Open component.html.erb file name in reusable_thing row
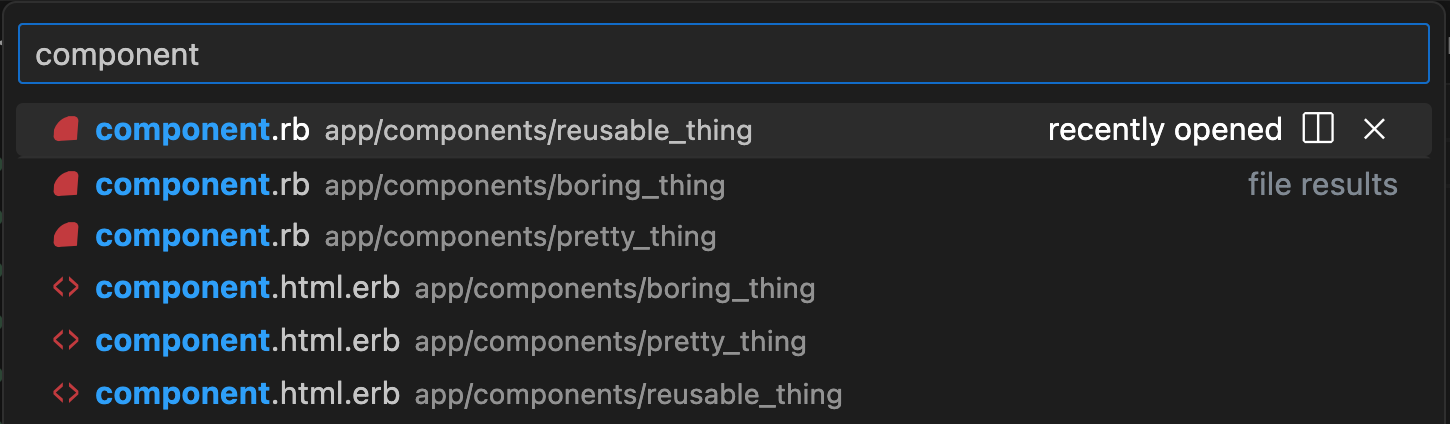Image resolution: width=1450 pixels, height=424 pixels. point(247,393)
